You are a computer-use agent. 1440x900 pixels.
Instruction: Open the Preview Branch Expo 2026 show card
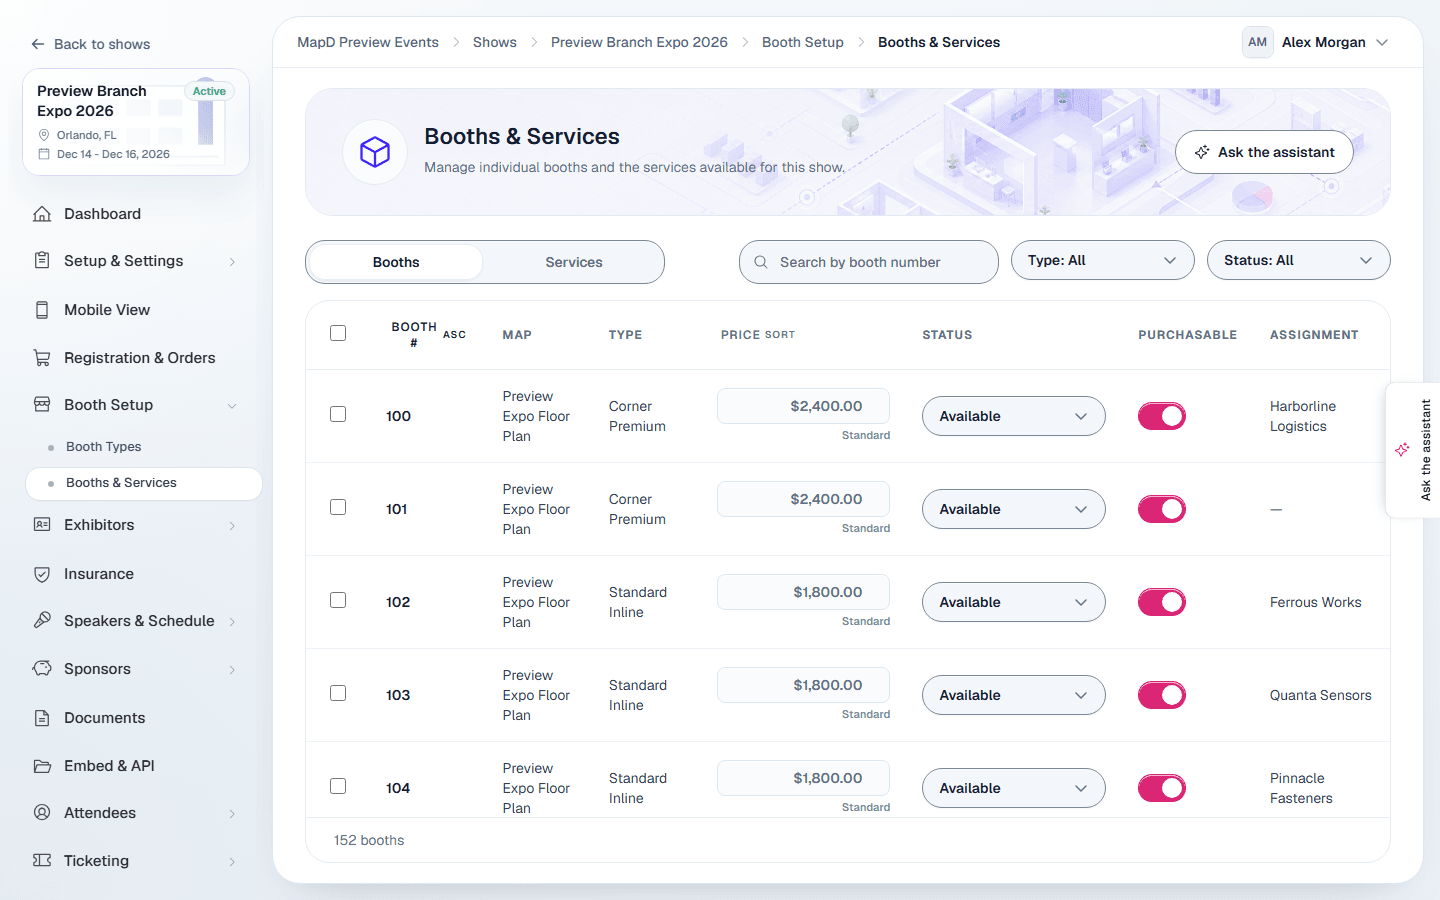[136, 122]
